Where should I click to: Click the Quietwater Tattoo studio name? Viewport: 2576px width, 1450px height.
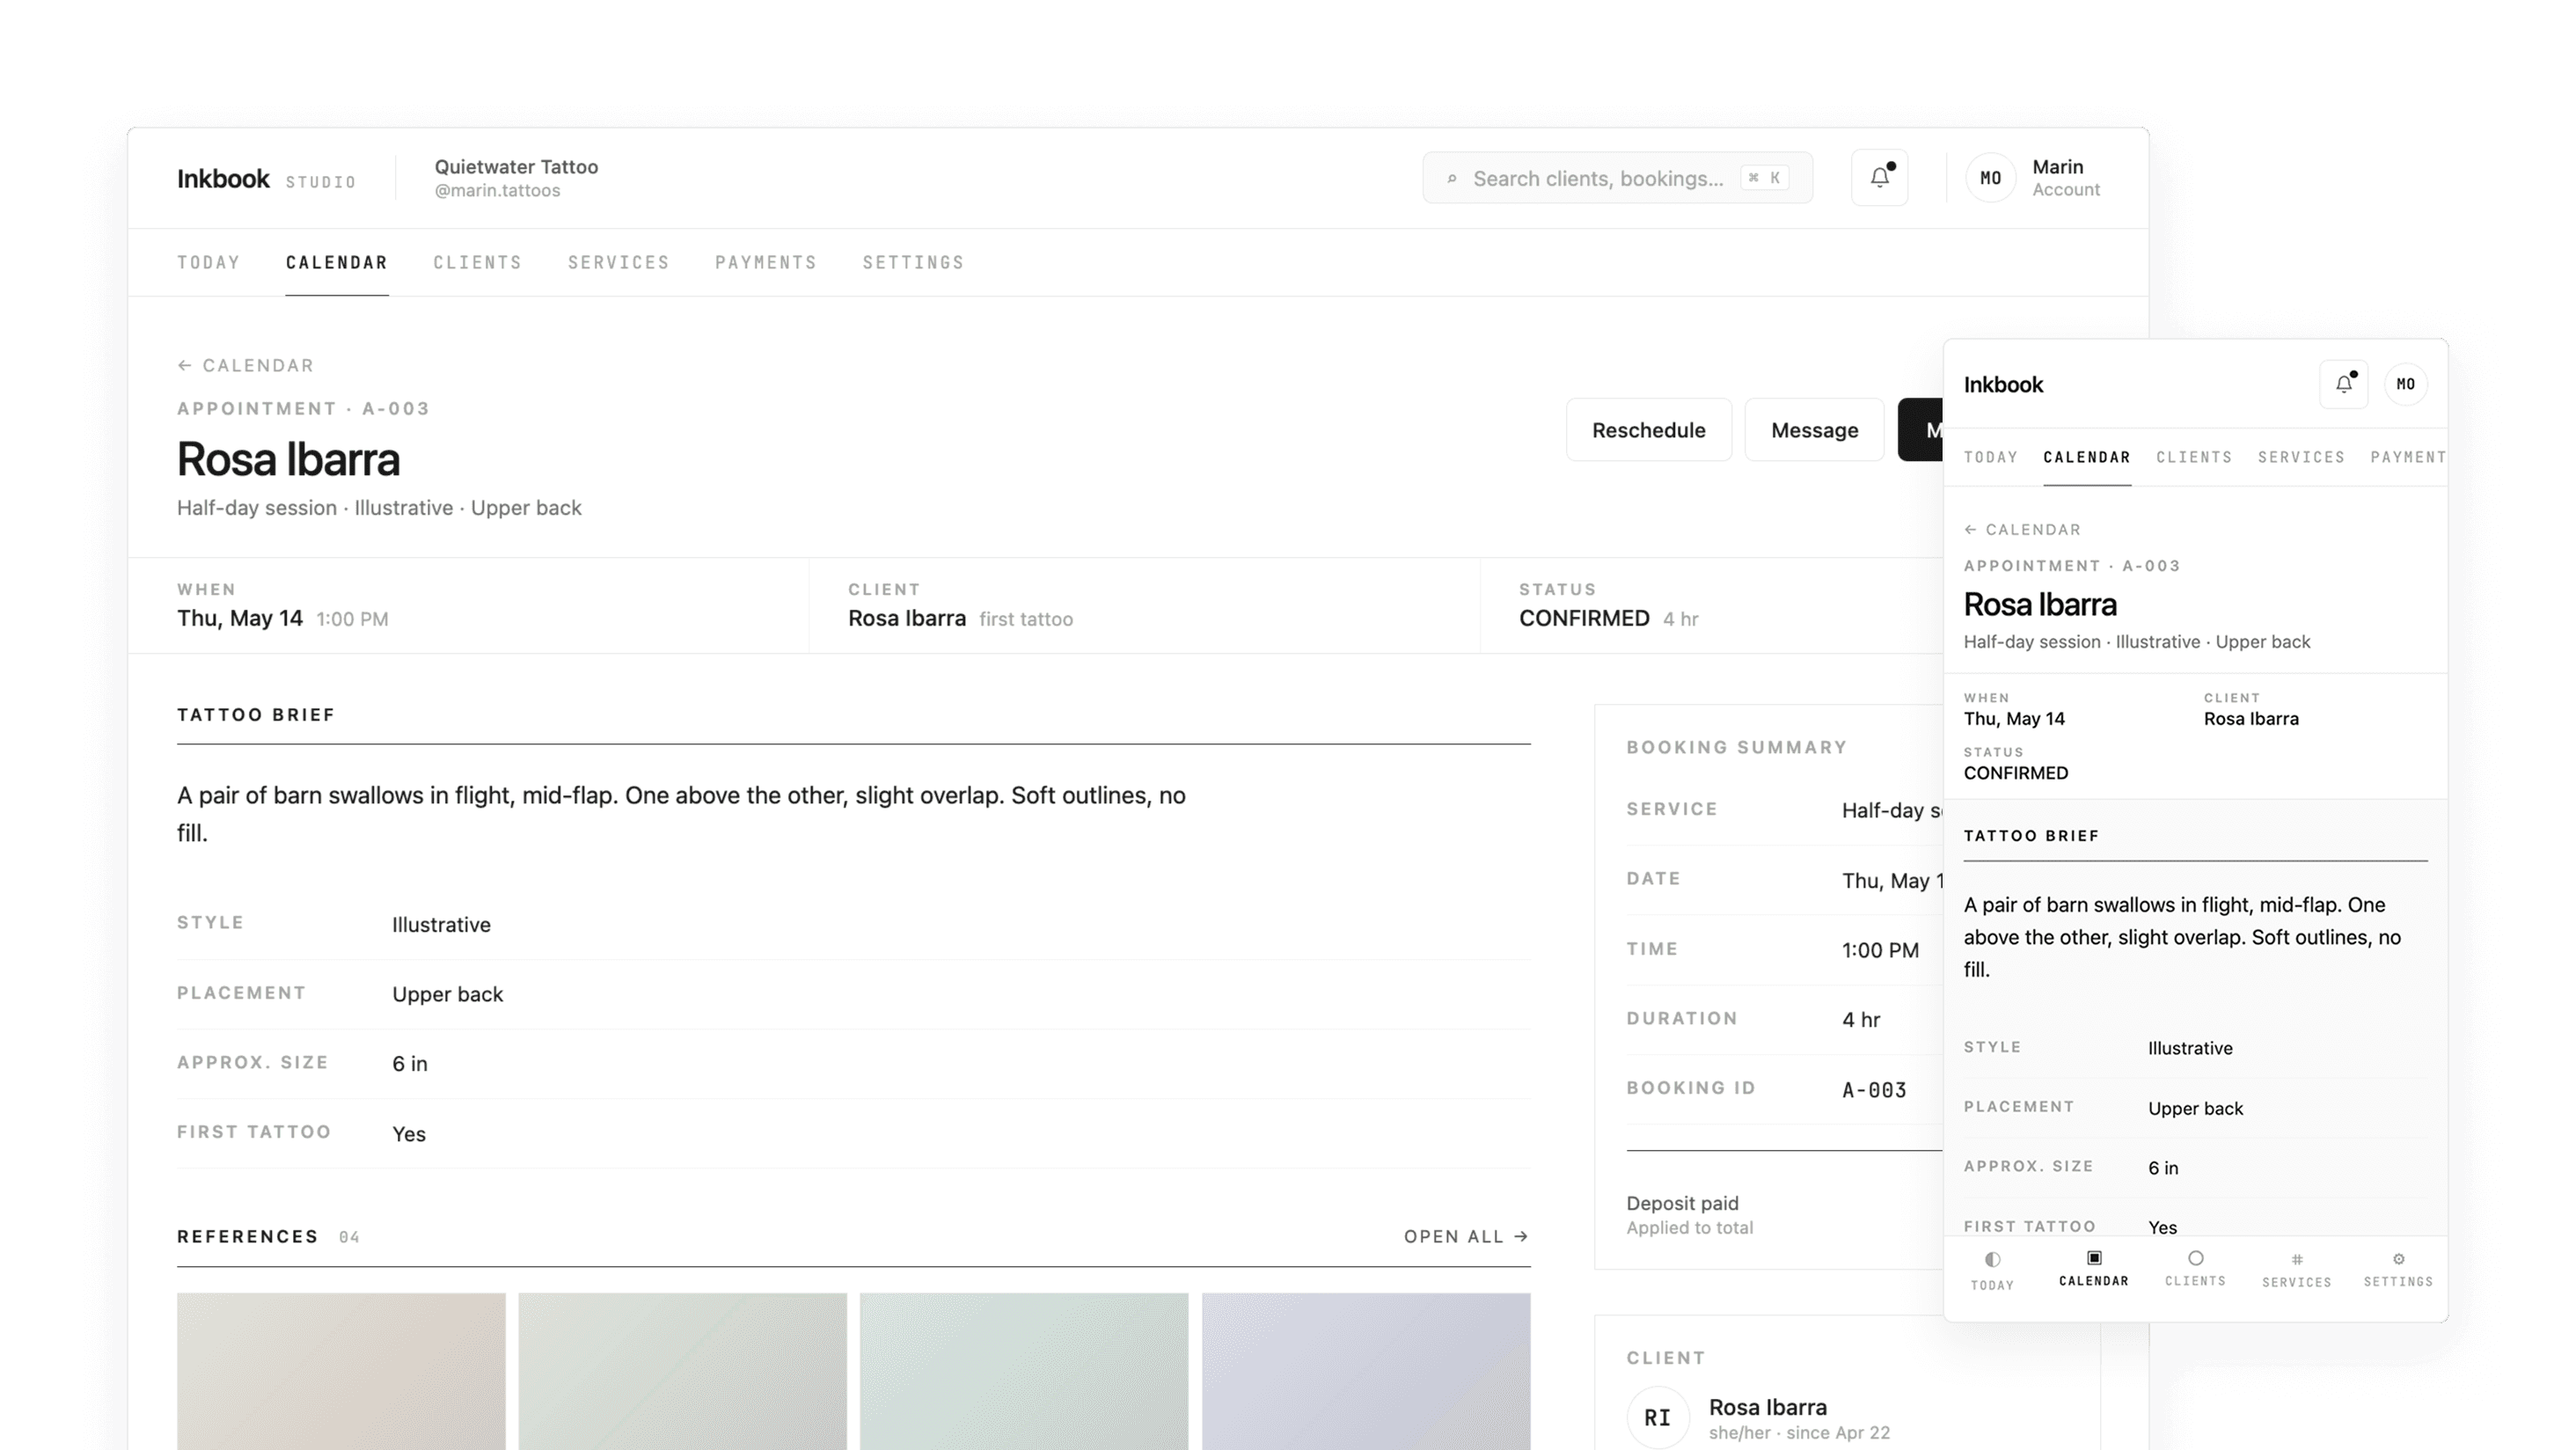(x=516, y=167)
